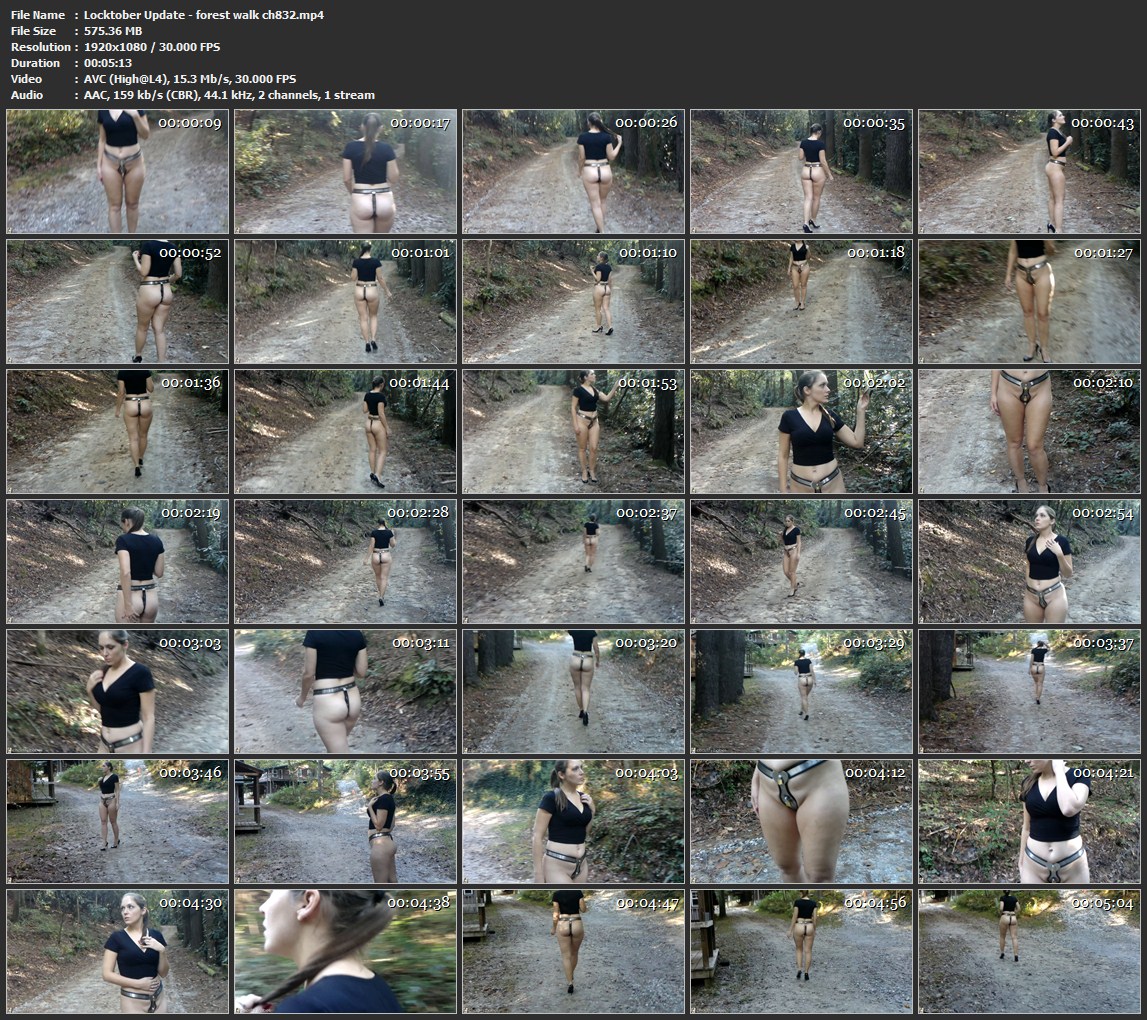The height and width of the screenshot is (1020, 1147).
Task: Open the thumbnail marked 00:01:10
Action: pos(574,301)
